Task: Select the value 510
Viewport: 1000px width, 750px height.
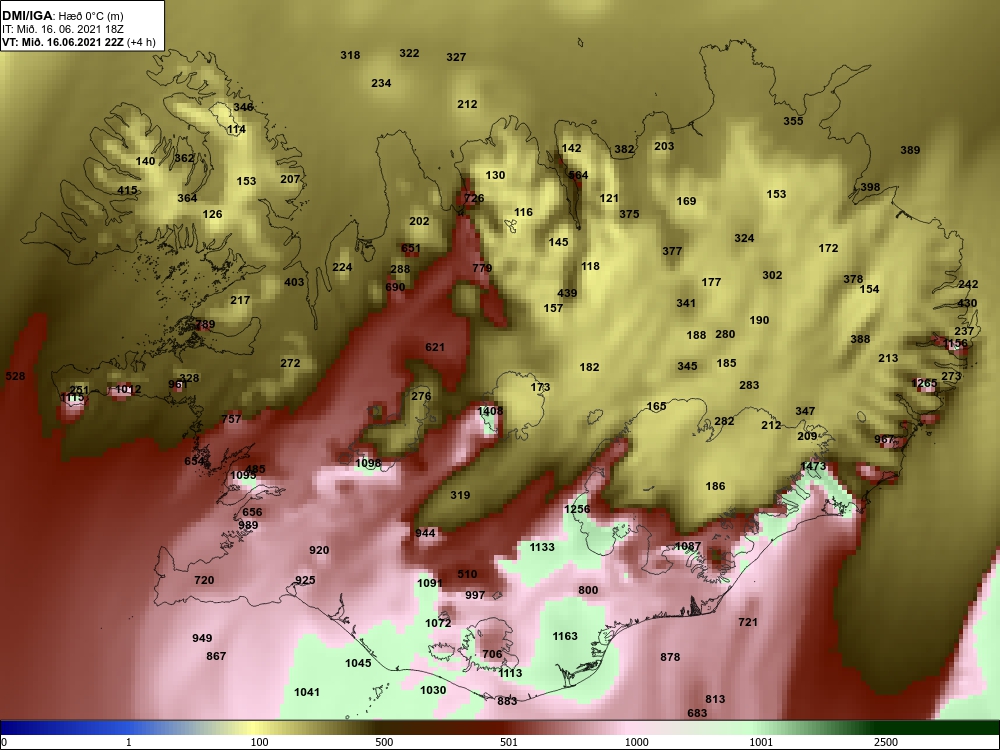Action: pos(467,574)
